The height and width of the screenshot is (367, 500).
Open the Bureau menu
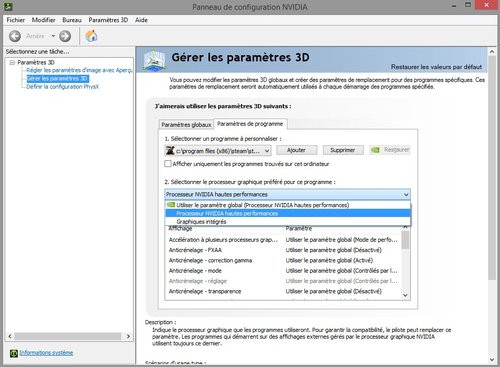click(72, 20)
